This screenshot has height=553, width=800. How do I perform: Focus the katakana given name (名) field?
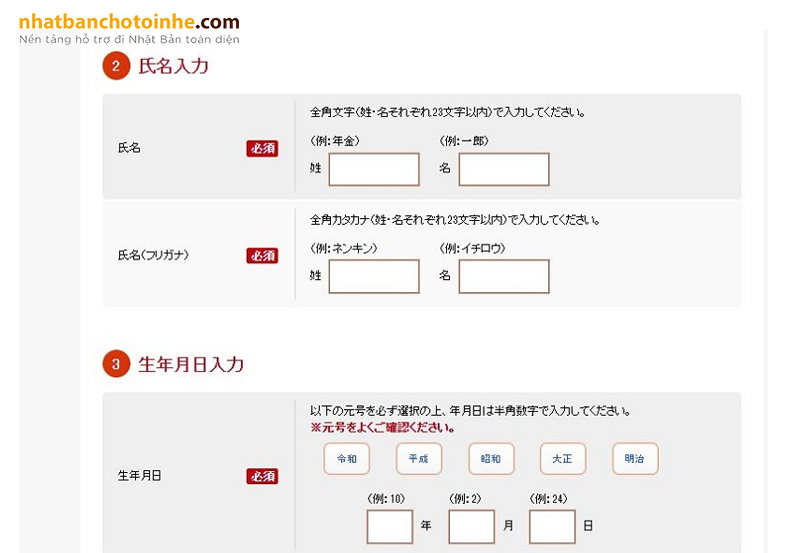tap(504, 276)
